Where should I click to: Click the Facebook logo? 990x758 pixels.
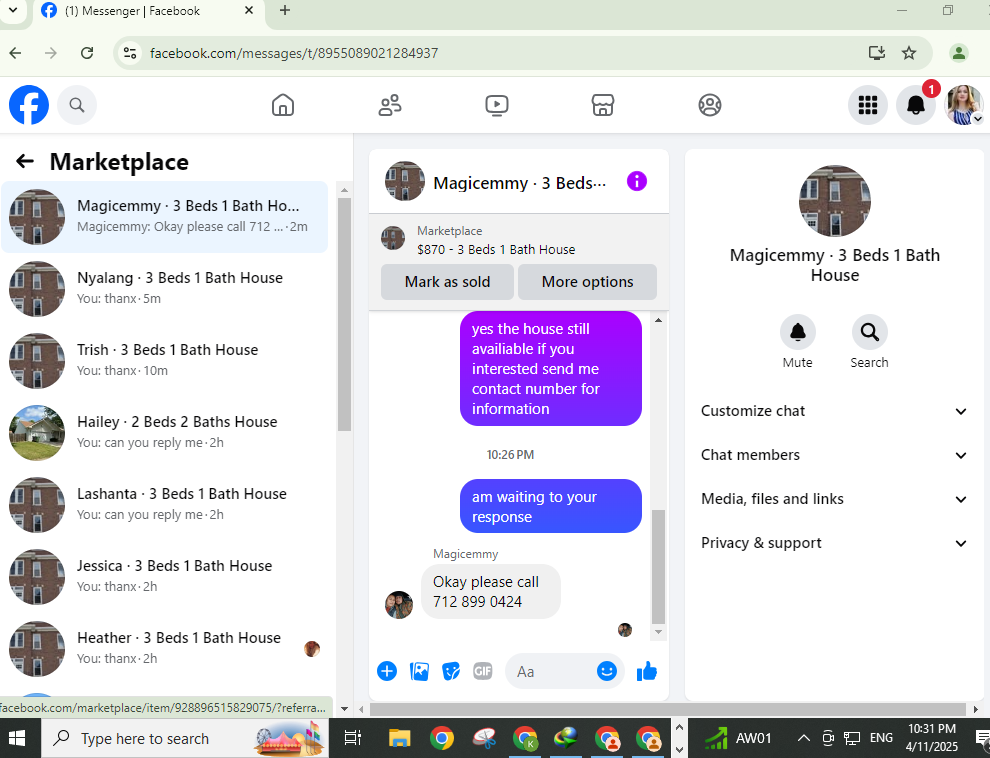[x=29, y=105]
